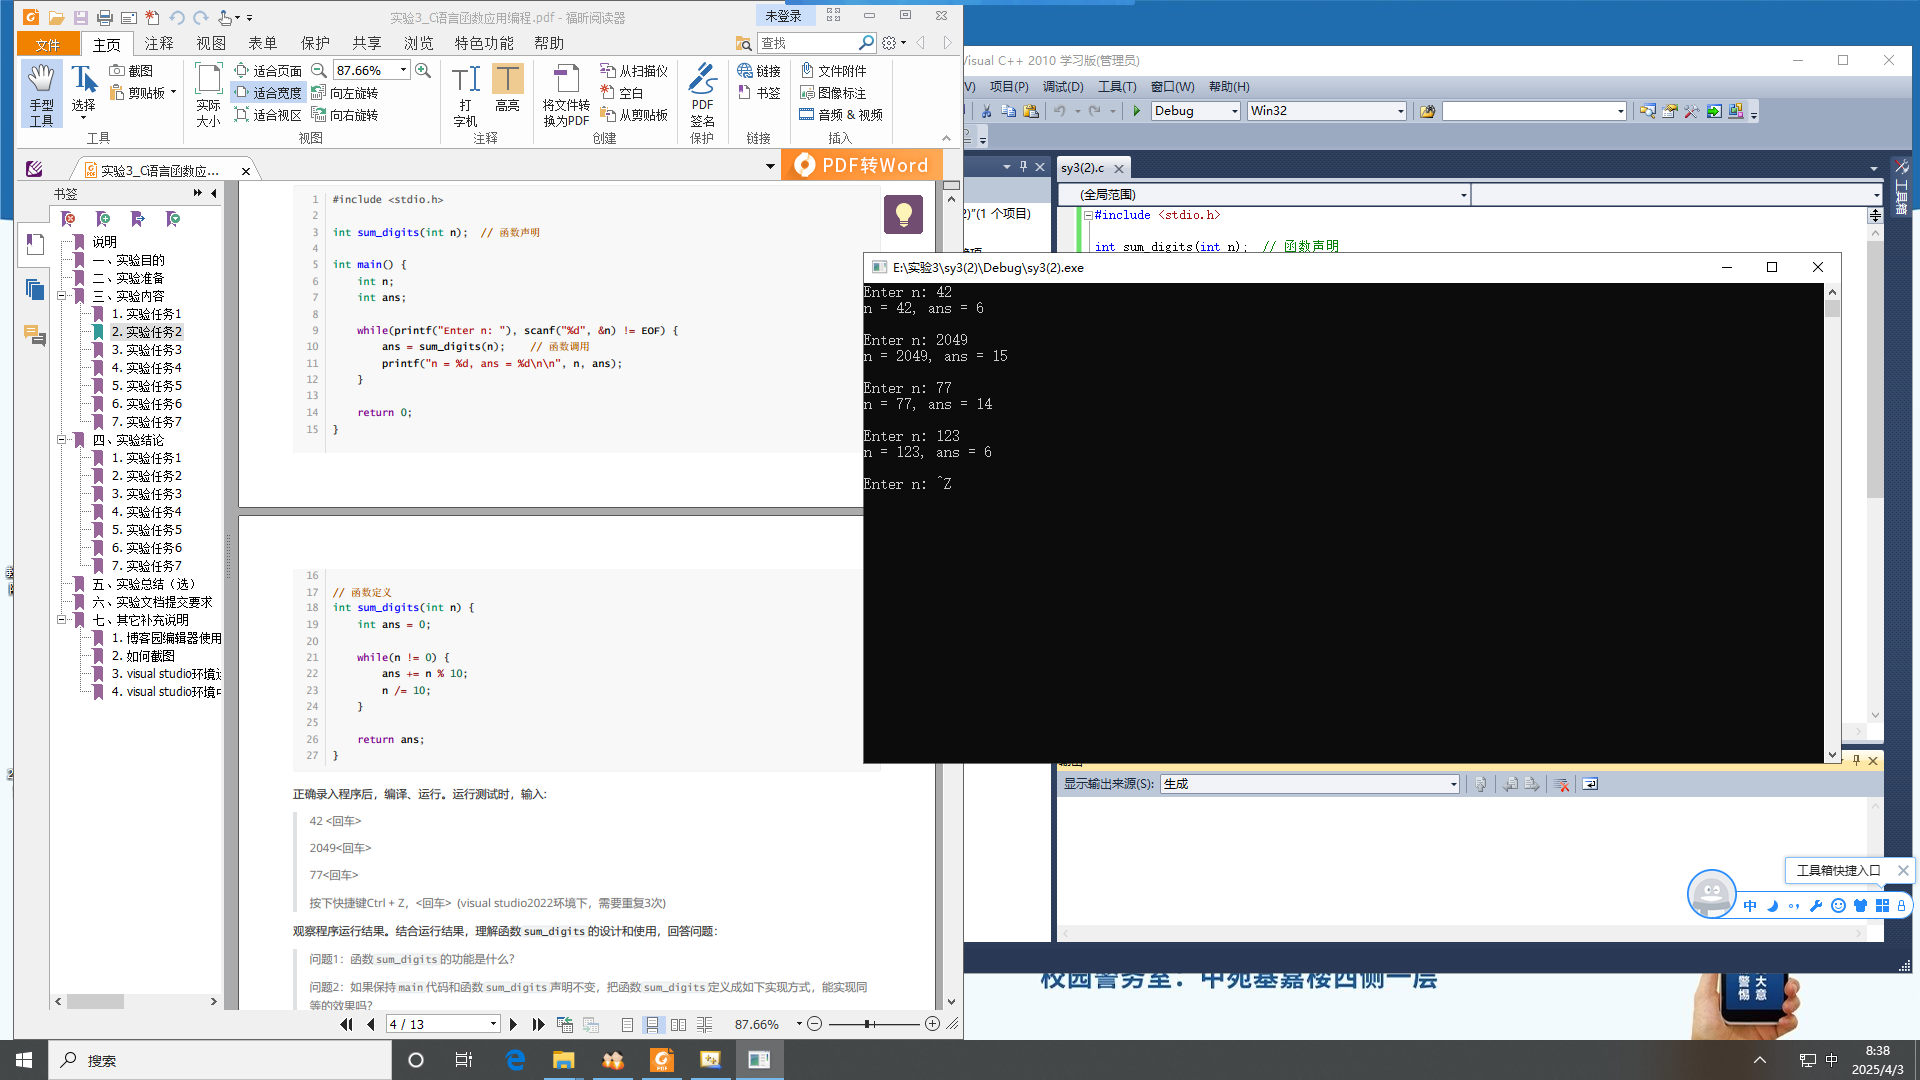Image resolution: width=1920 pixels, height=1080 pixels.
Task: Click the zoom-in magnifier in ribbon
Action: click(x=423, y=71)
